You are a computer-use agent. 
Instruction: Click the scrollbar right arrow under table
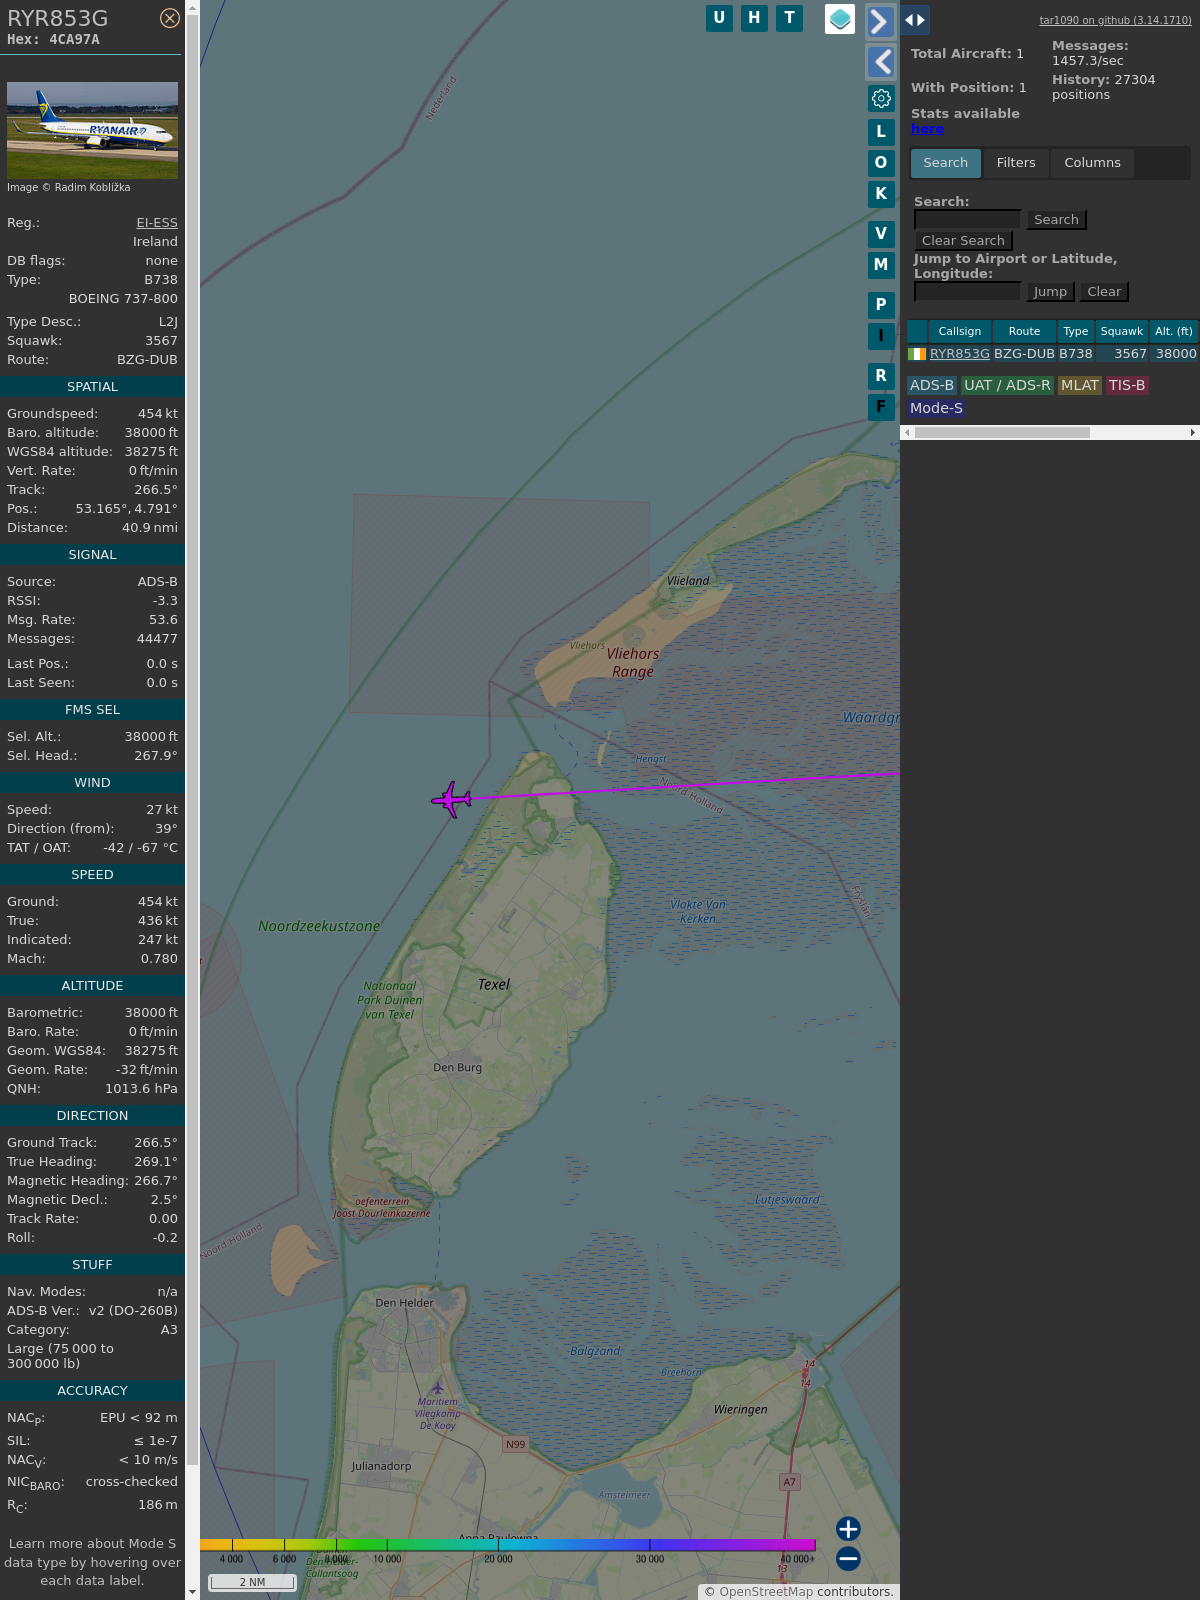(x=1192, y=433)
